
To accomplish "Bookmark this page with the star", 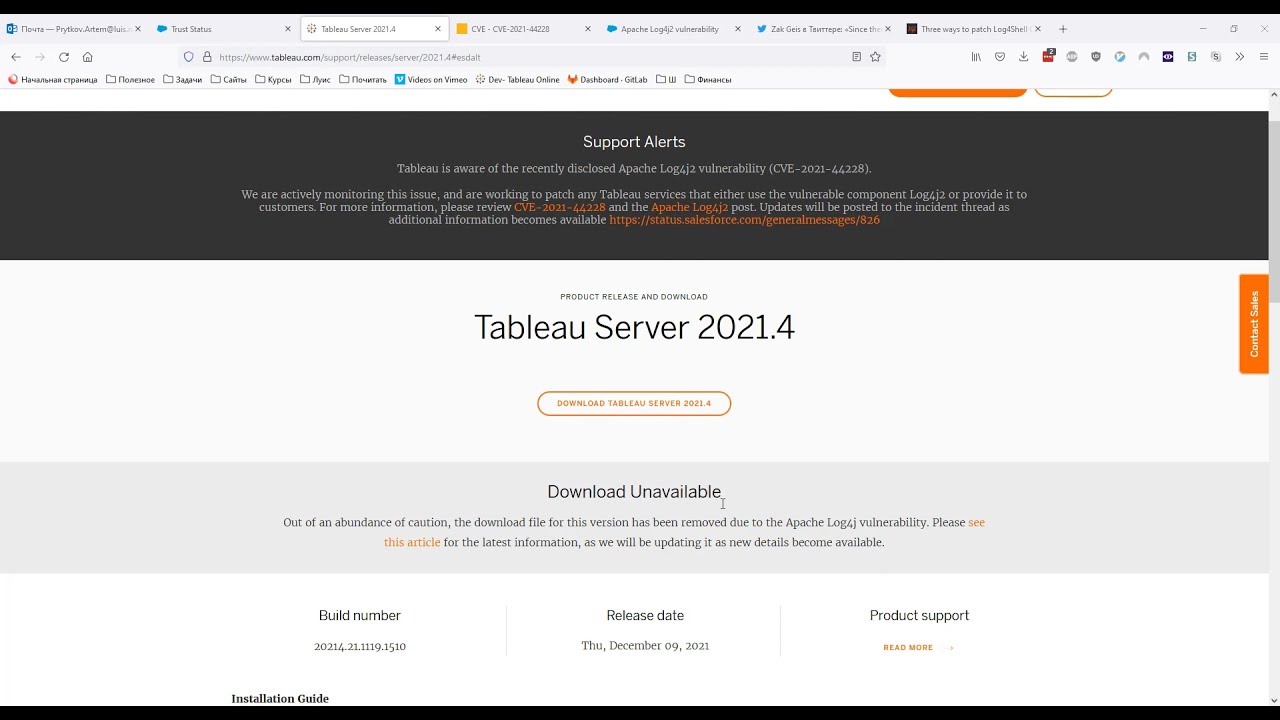I will click(x=875, y=57).
